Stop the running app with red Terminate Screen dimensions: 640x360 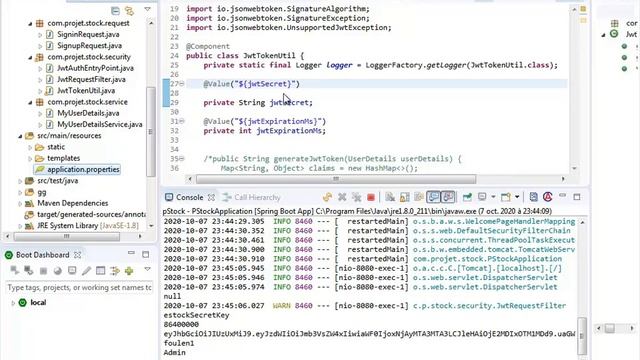pyautogui.click(x=371, y=198)
